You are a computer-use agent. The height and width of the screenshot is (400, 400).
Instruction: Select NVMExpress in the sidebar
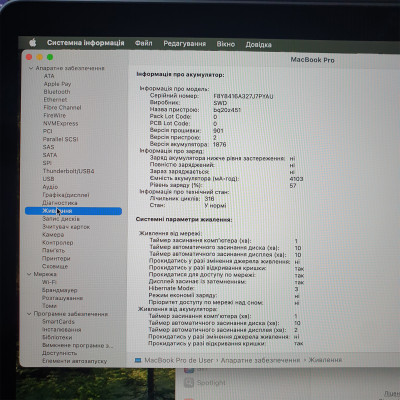click(60, 123)
